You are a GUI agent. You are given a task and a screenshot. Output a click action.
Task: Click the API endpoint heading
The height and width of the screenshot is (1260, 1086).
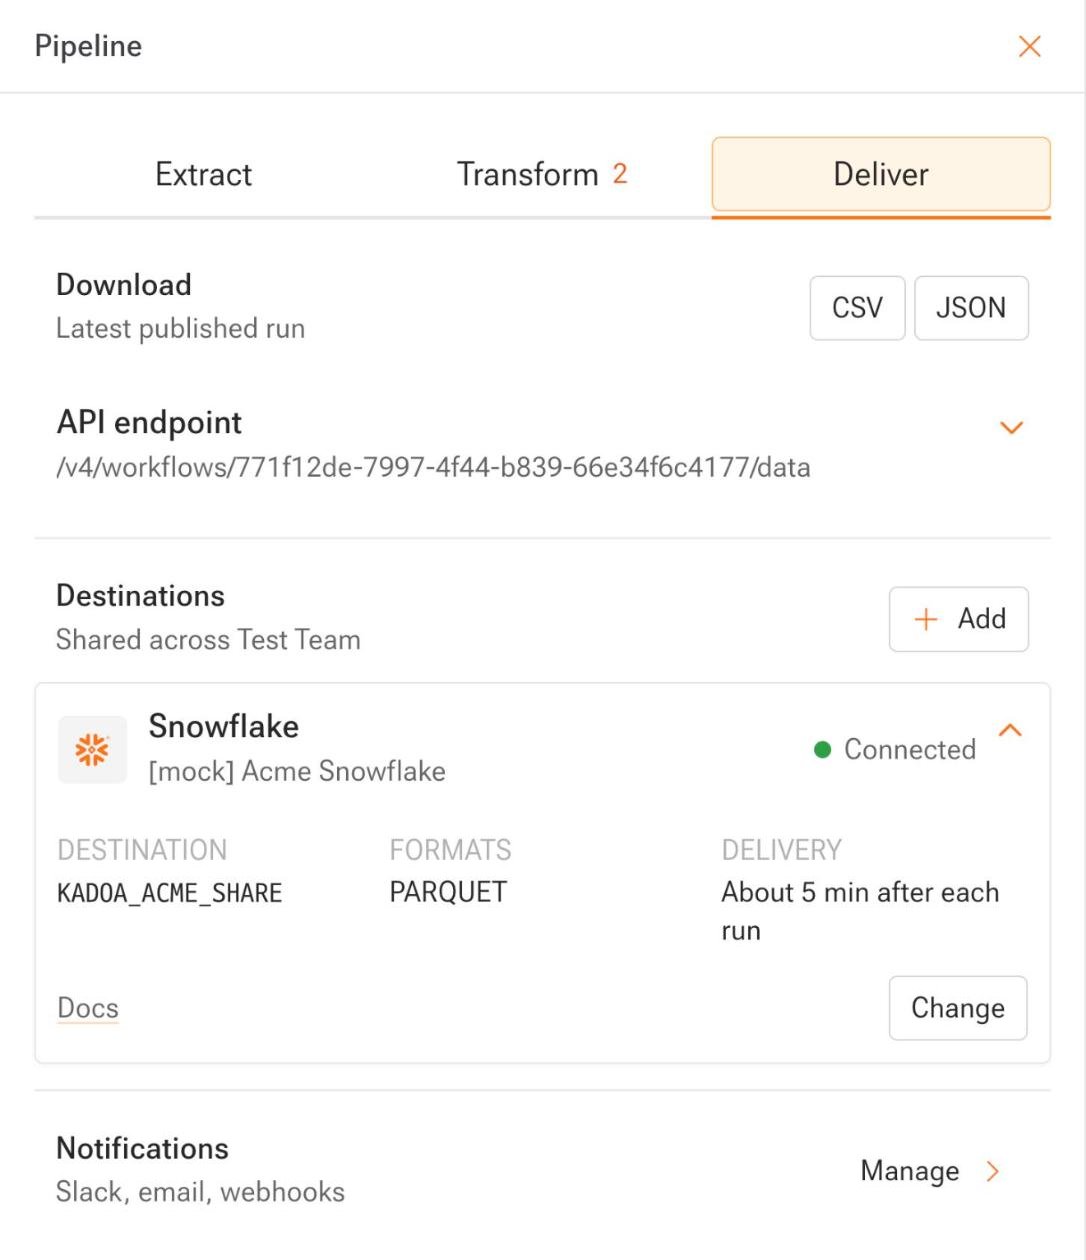(149, 423)
